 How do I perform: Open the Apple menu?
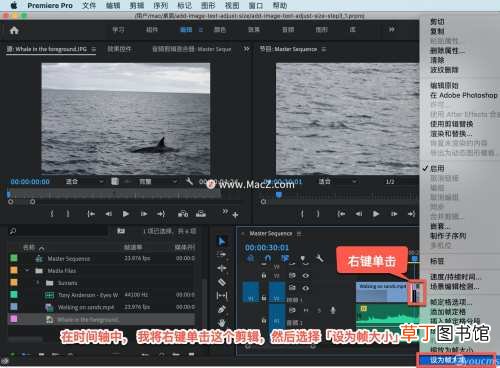coord(14,5)
